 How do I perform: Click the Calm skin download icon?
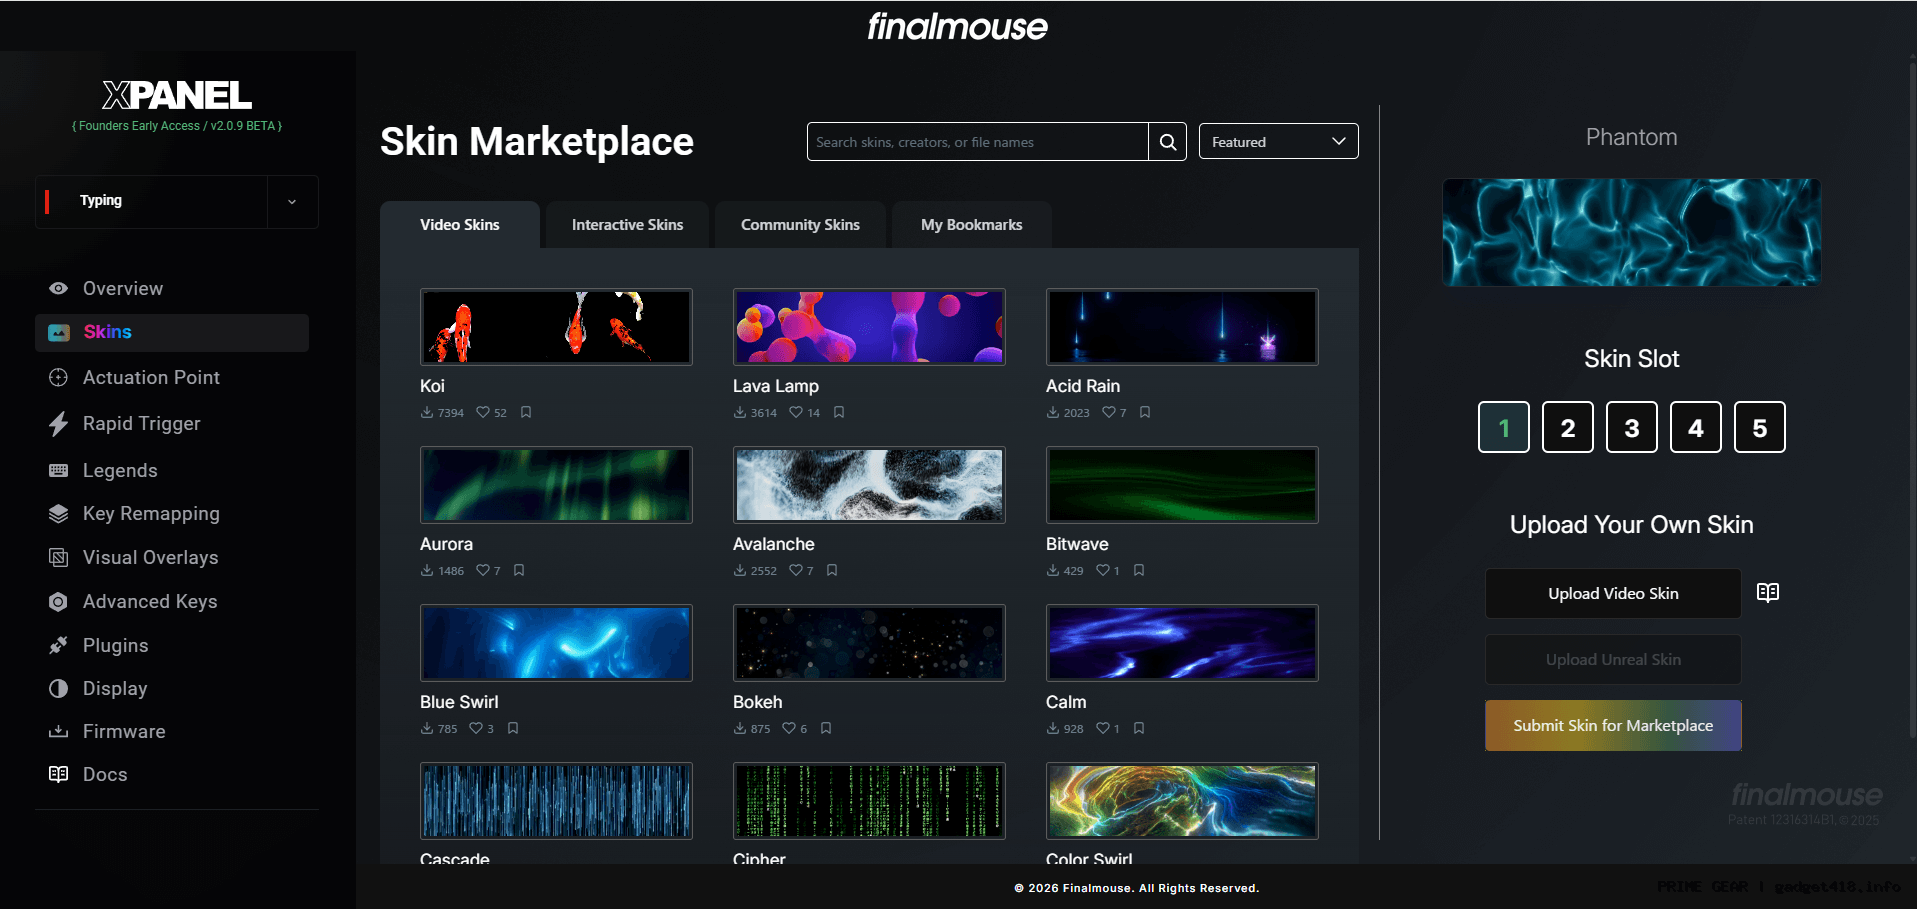(x=1053, y=728)
